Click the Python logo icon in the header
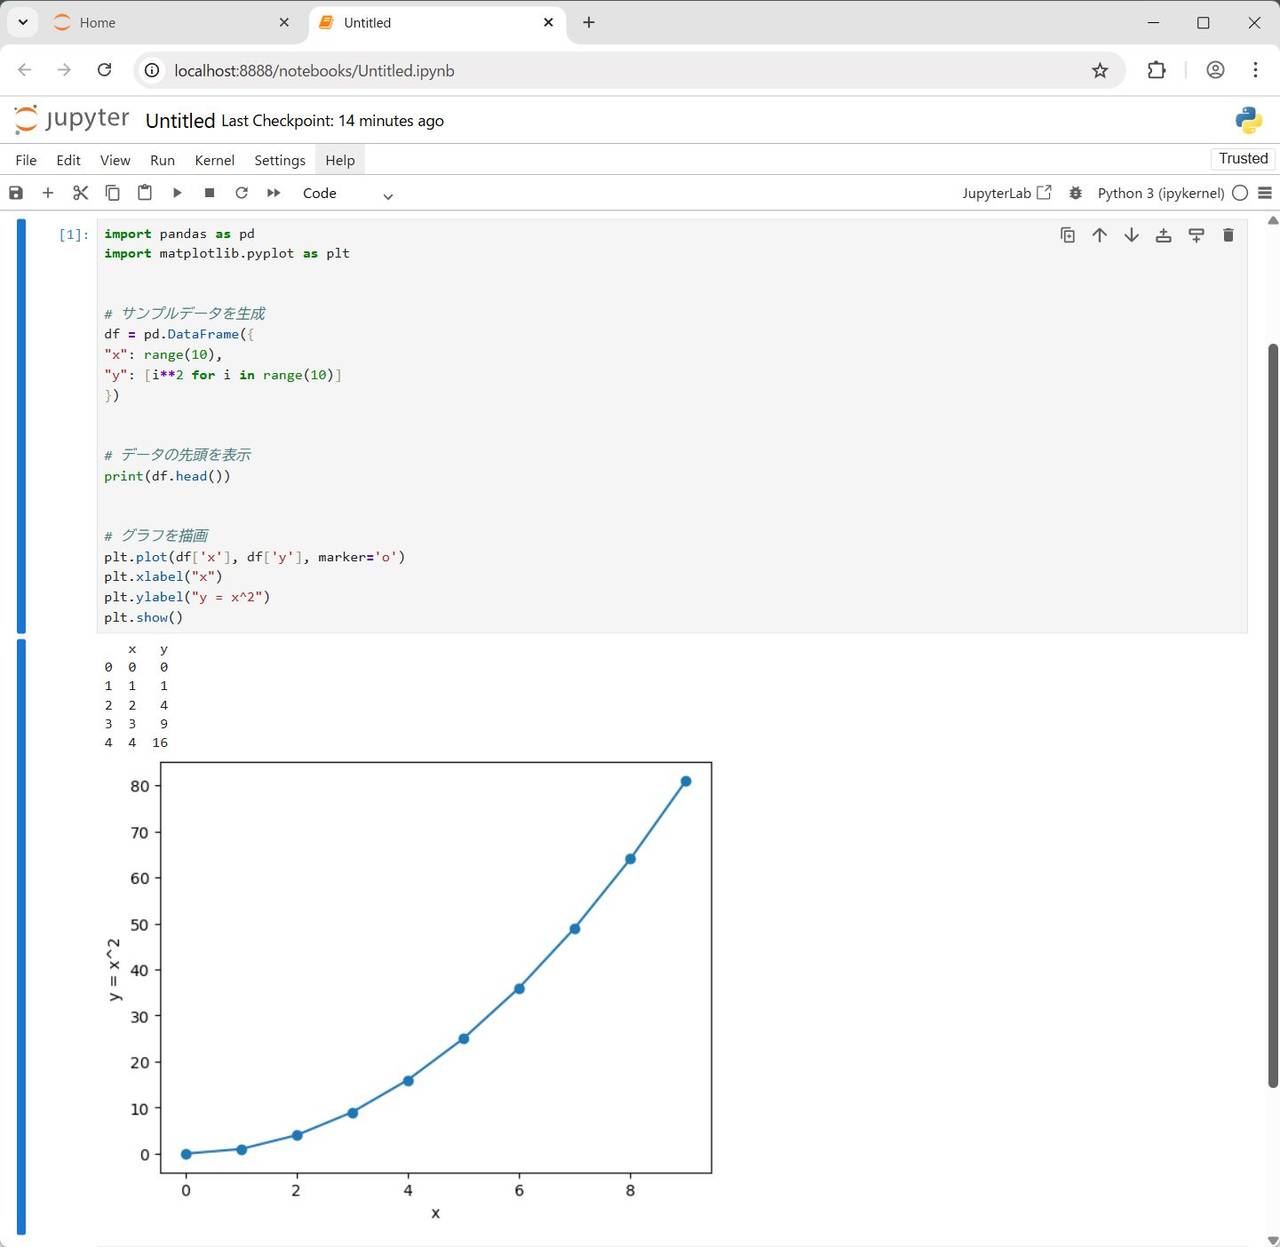 (1249, 120)
